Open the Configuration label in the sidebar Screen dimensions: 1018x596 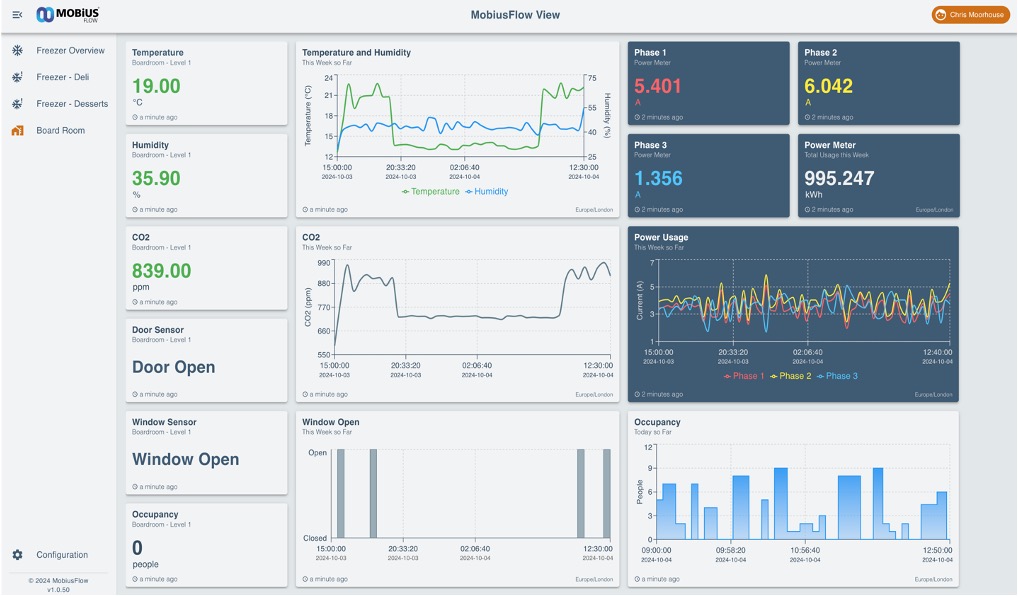pyautogui.click(x=62, y=555)
